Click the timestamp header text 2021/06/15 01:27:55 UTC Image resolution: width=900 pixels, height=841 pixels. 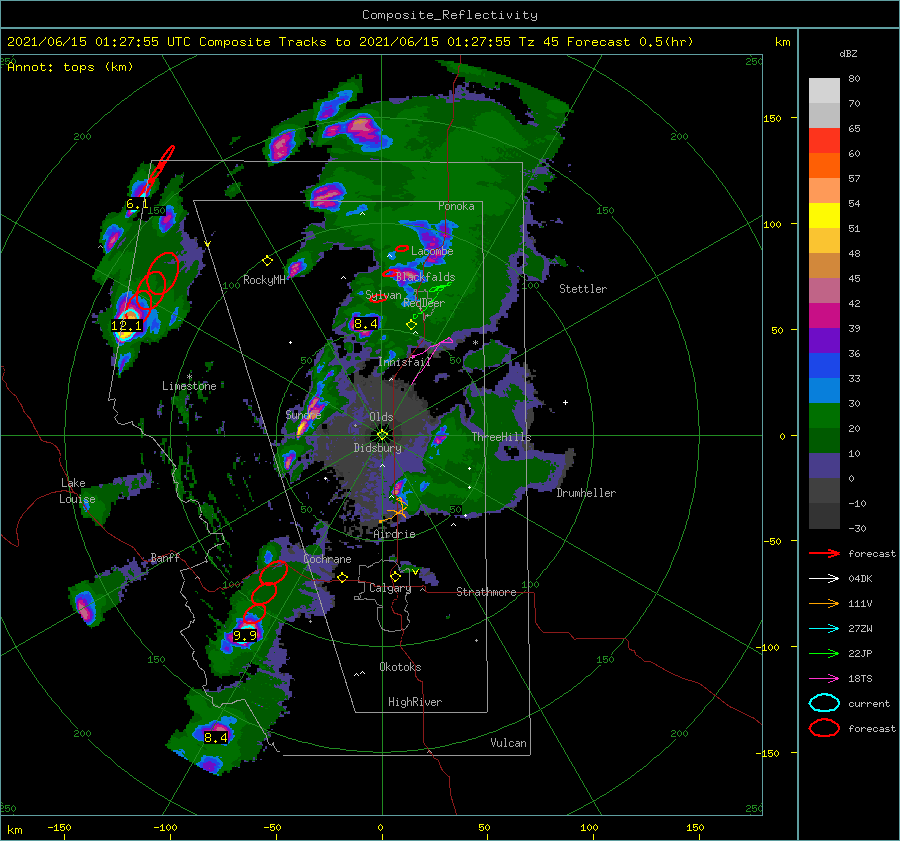pos(99,42)
